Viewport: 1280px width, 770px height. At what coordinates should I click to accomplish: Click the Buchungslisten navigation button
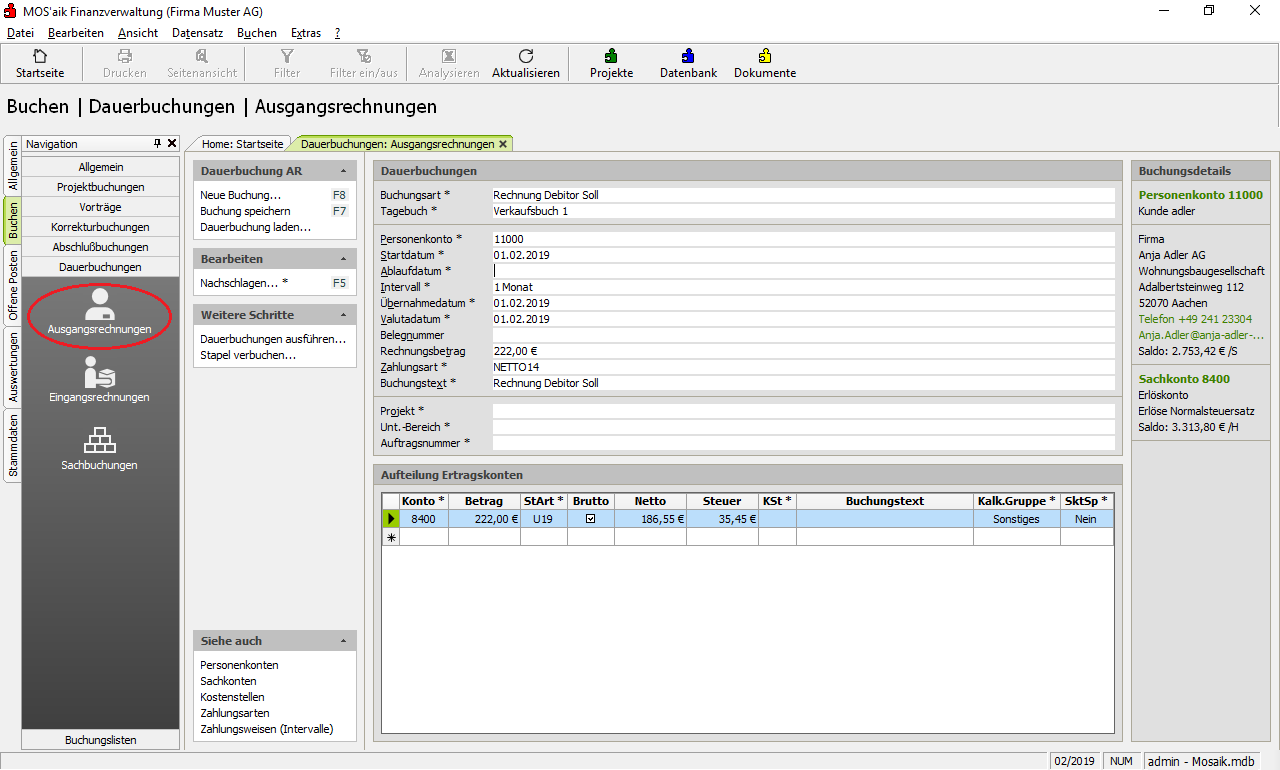click(x=101, y=740)
